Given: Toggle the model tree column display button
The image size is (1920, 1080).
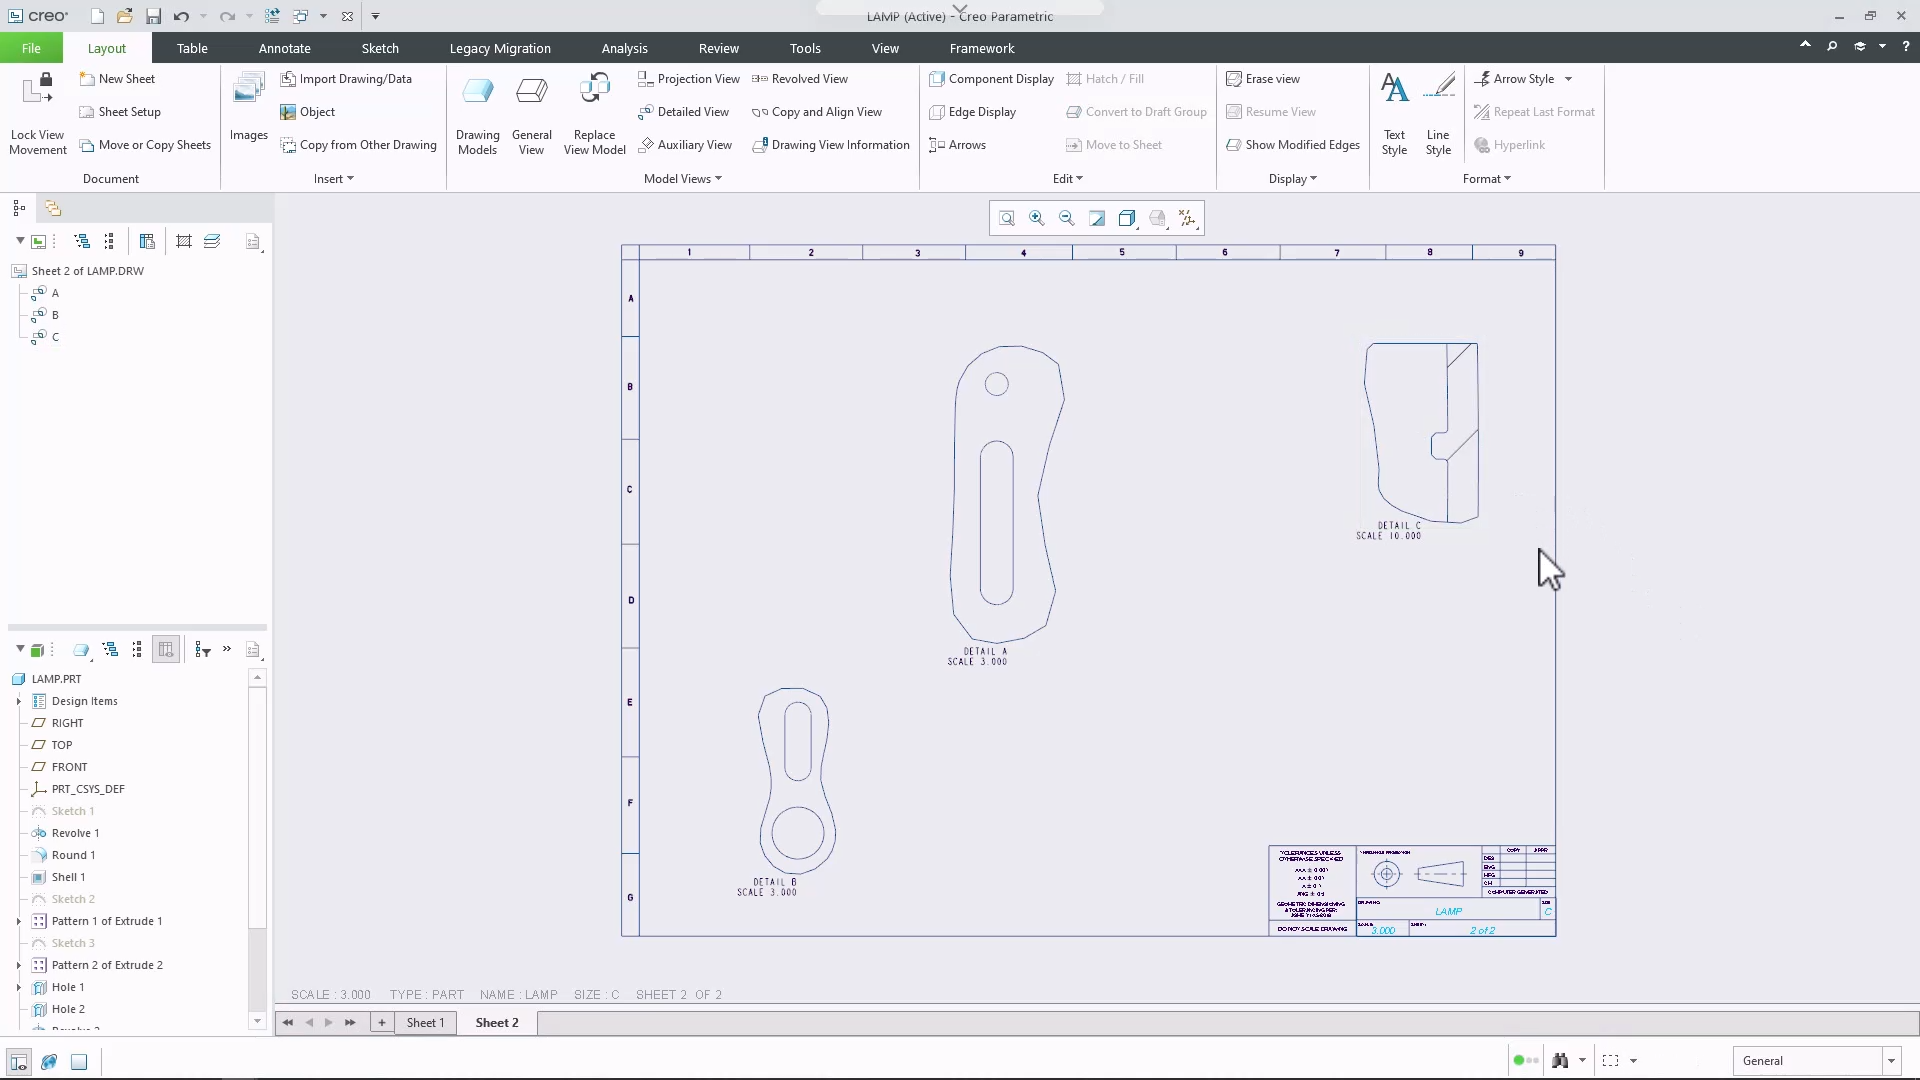Looking at the screenshot, I should (166, 650).
